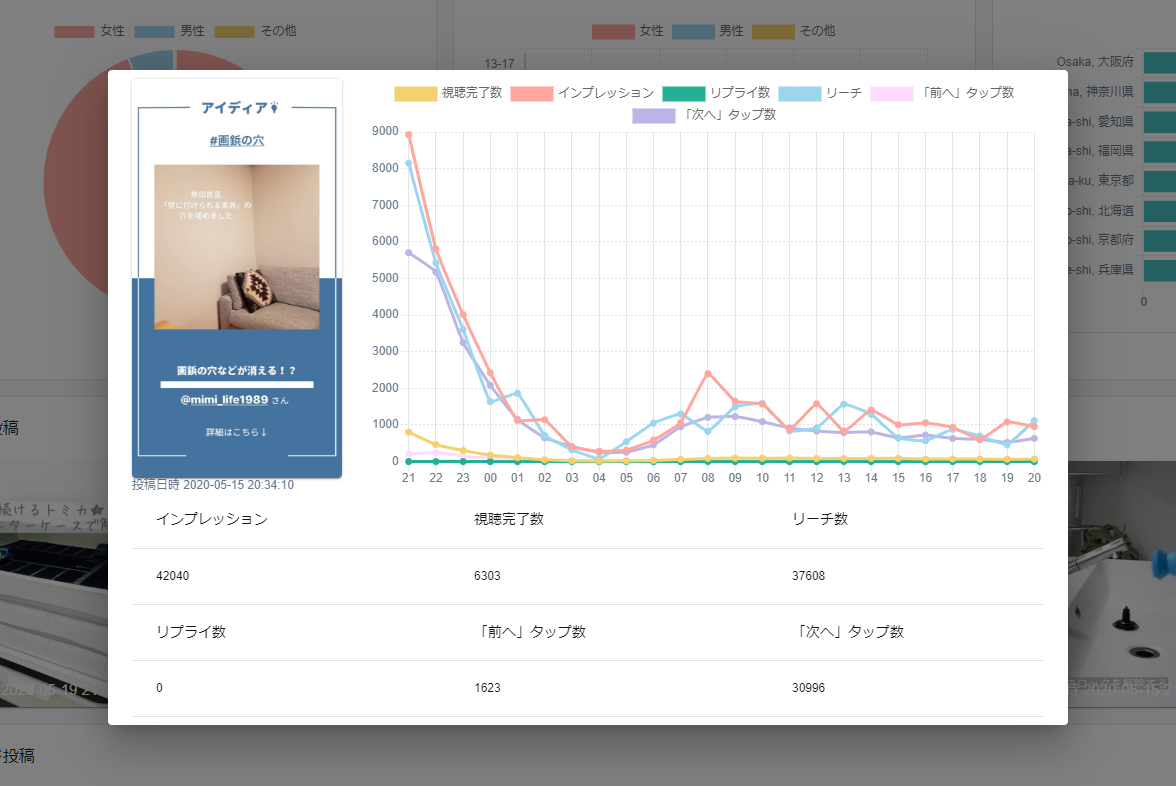
Task: Click the @mimi_life1989 username in story
Action: tap(224, 400)
